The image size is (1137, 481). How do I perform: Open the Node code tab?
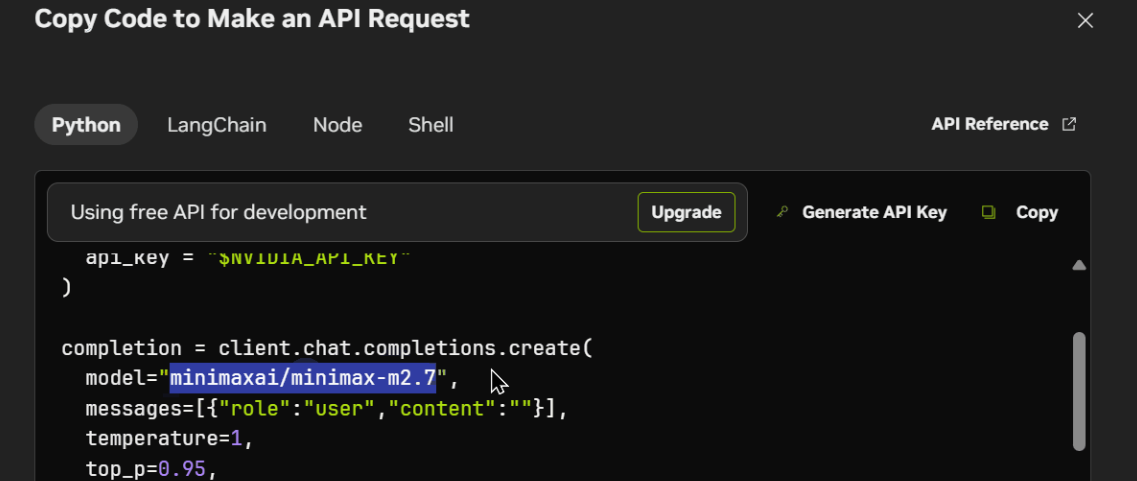337,125
